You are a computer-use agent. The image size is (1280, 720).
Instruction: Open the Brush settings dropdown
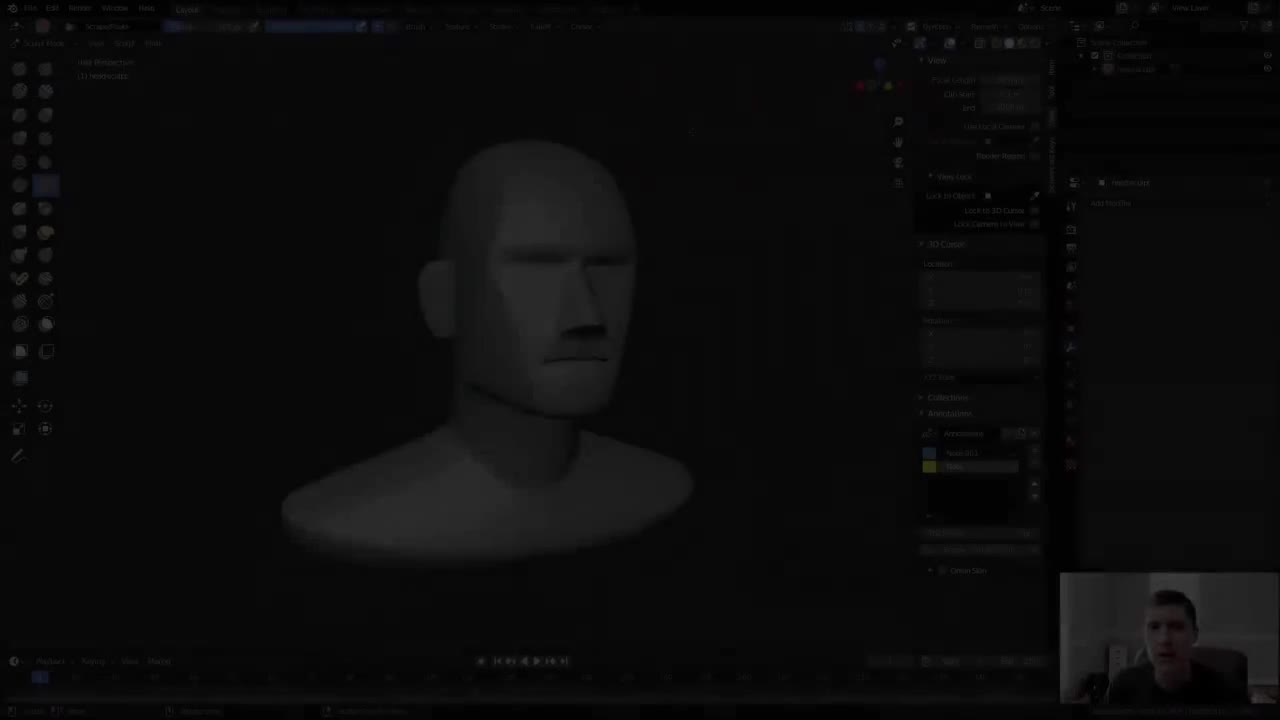(x=418, y=27)
